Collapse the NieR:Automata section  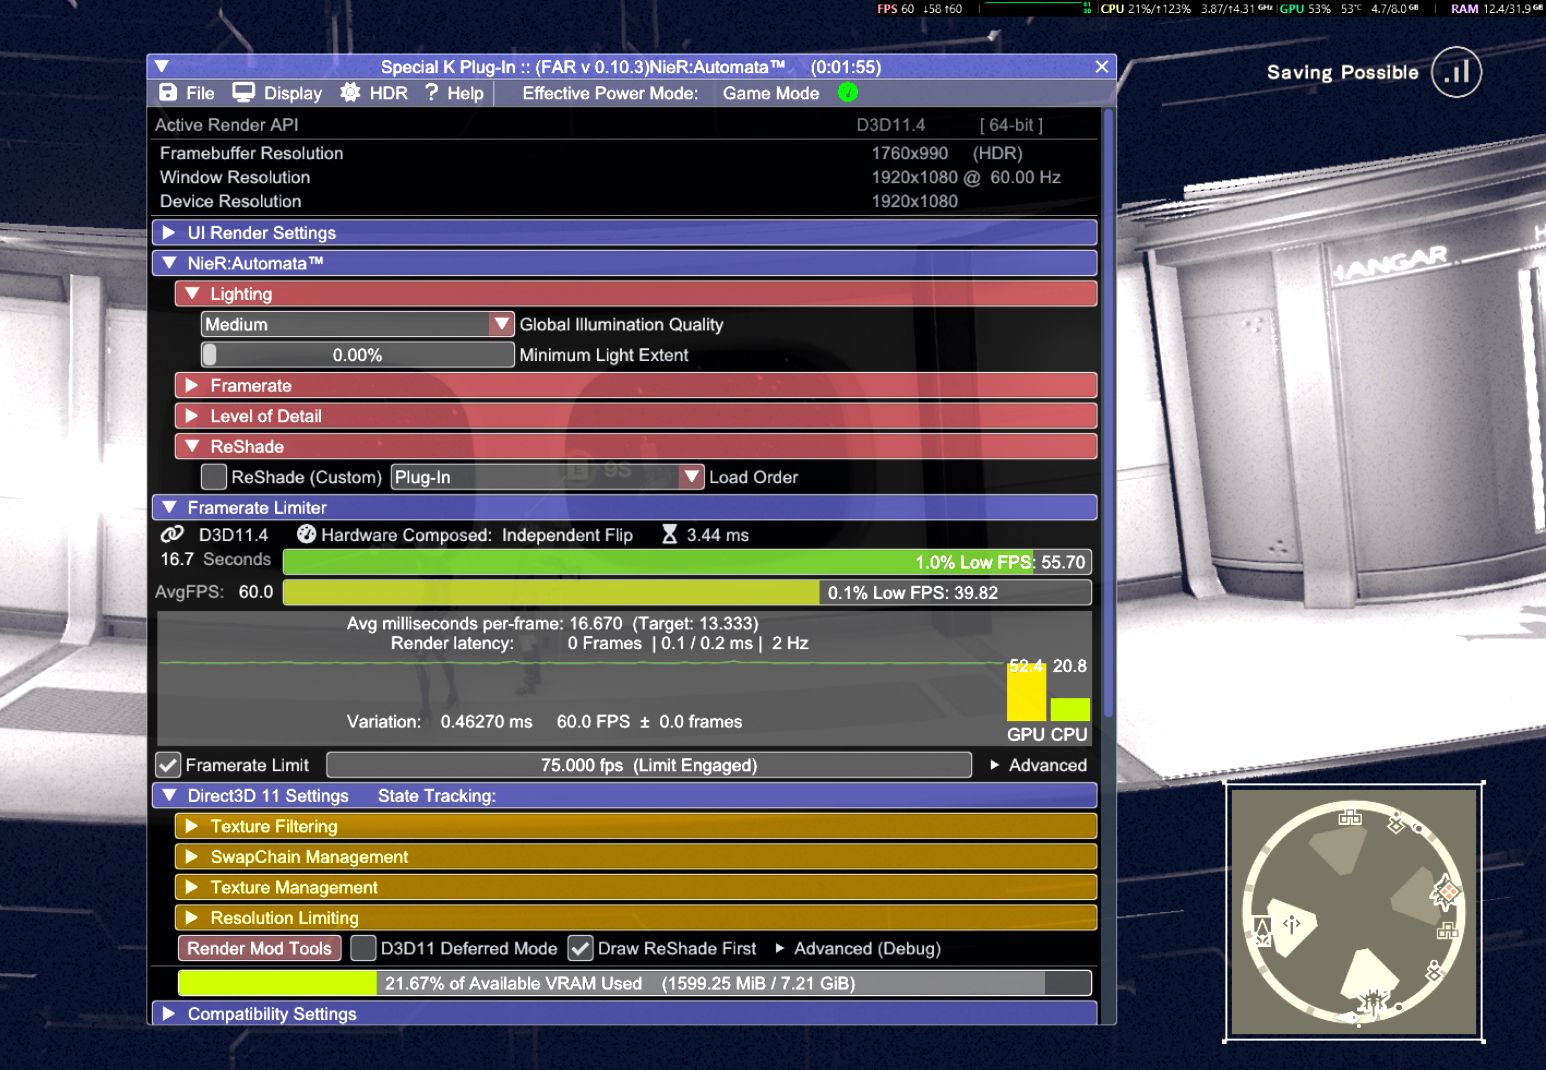[x=625, y=263]
